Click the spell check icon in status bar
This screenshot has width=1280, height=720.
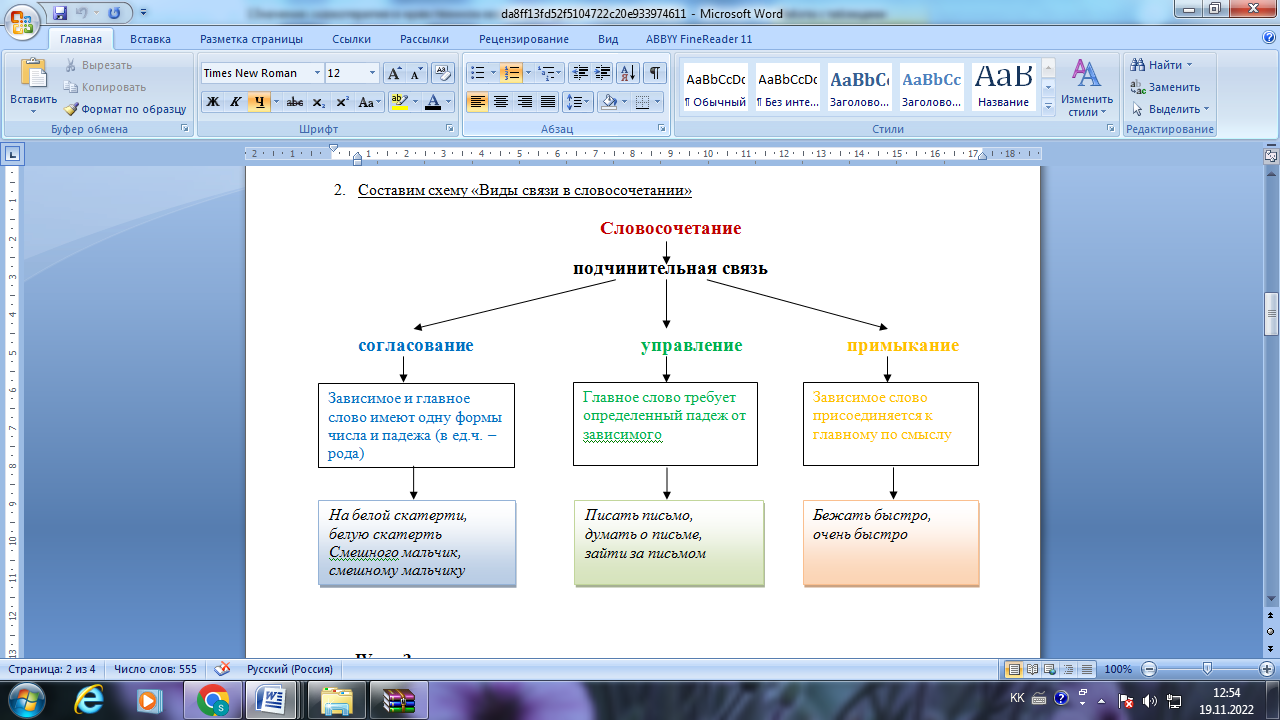[222, 669]
